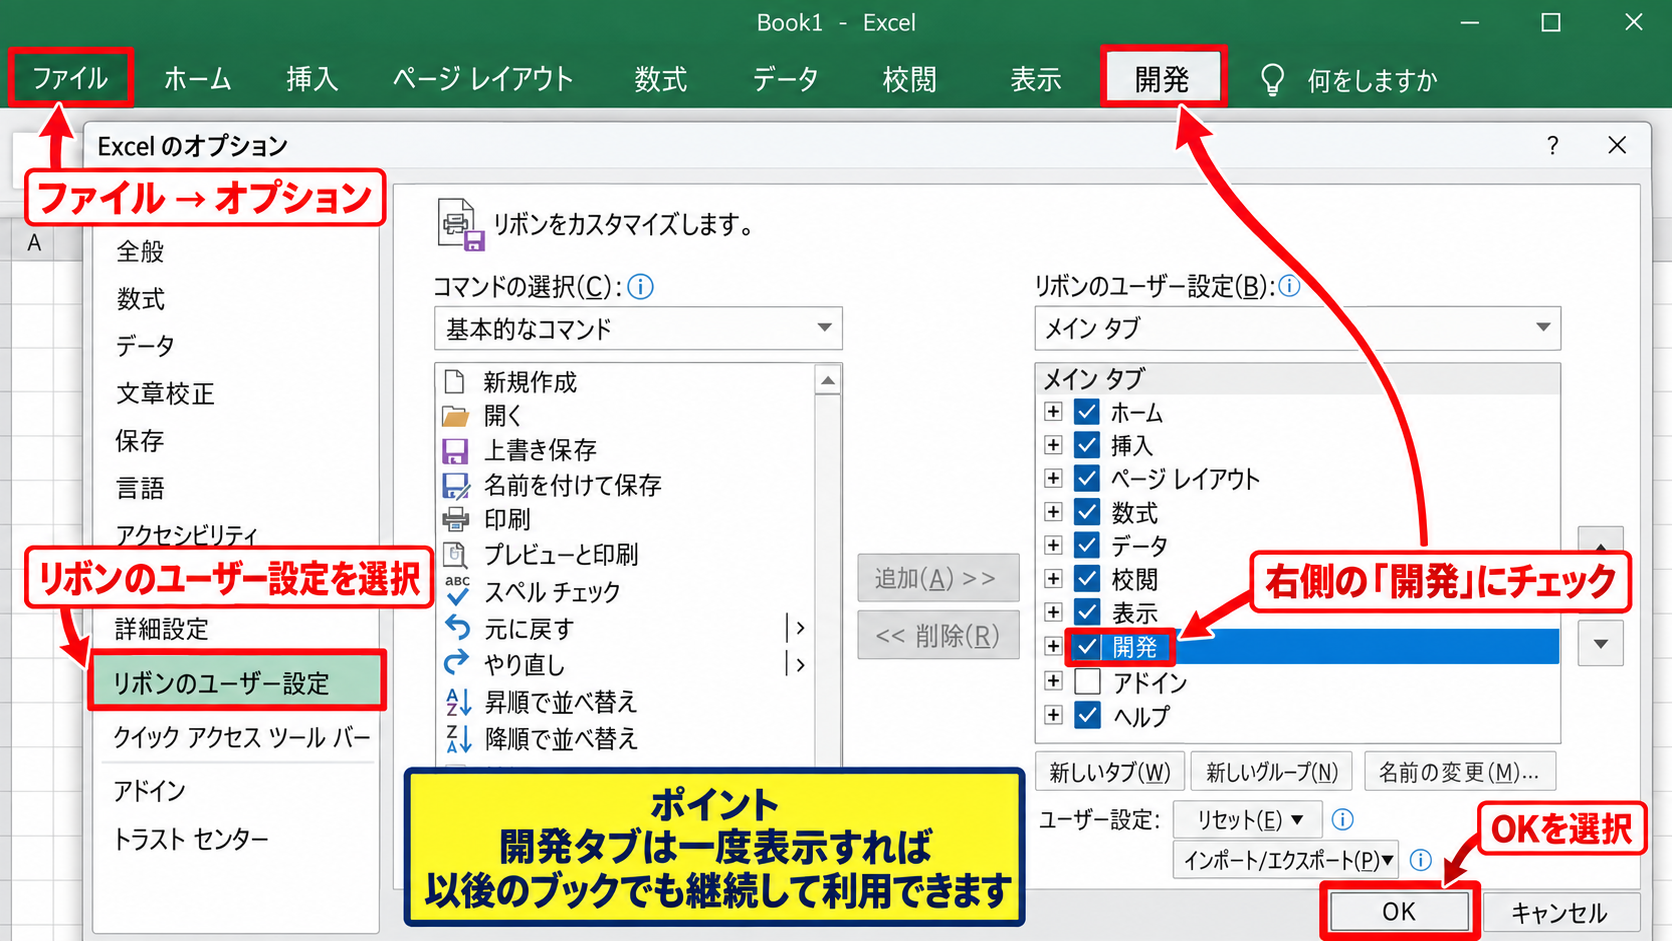The image size is (1672, 941).
Task: Open the 基本的なコマンド dropdown
Action: [x=638, y=328]
